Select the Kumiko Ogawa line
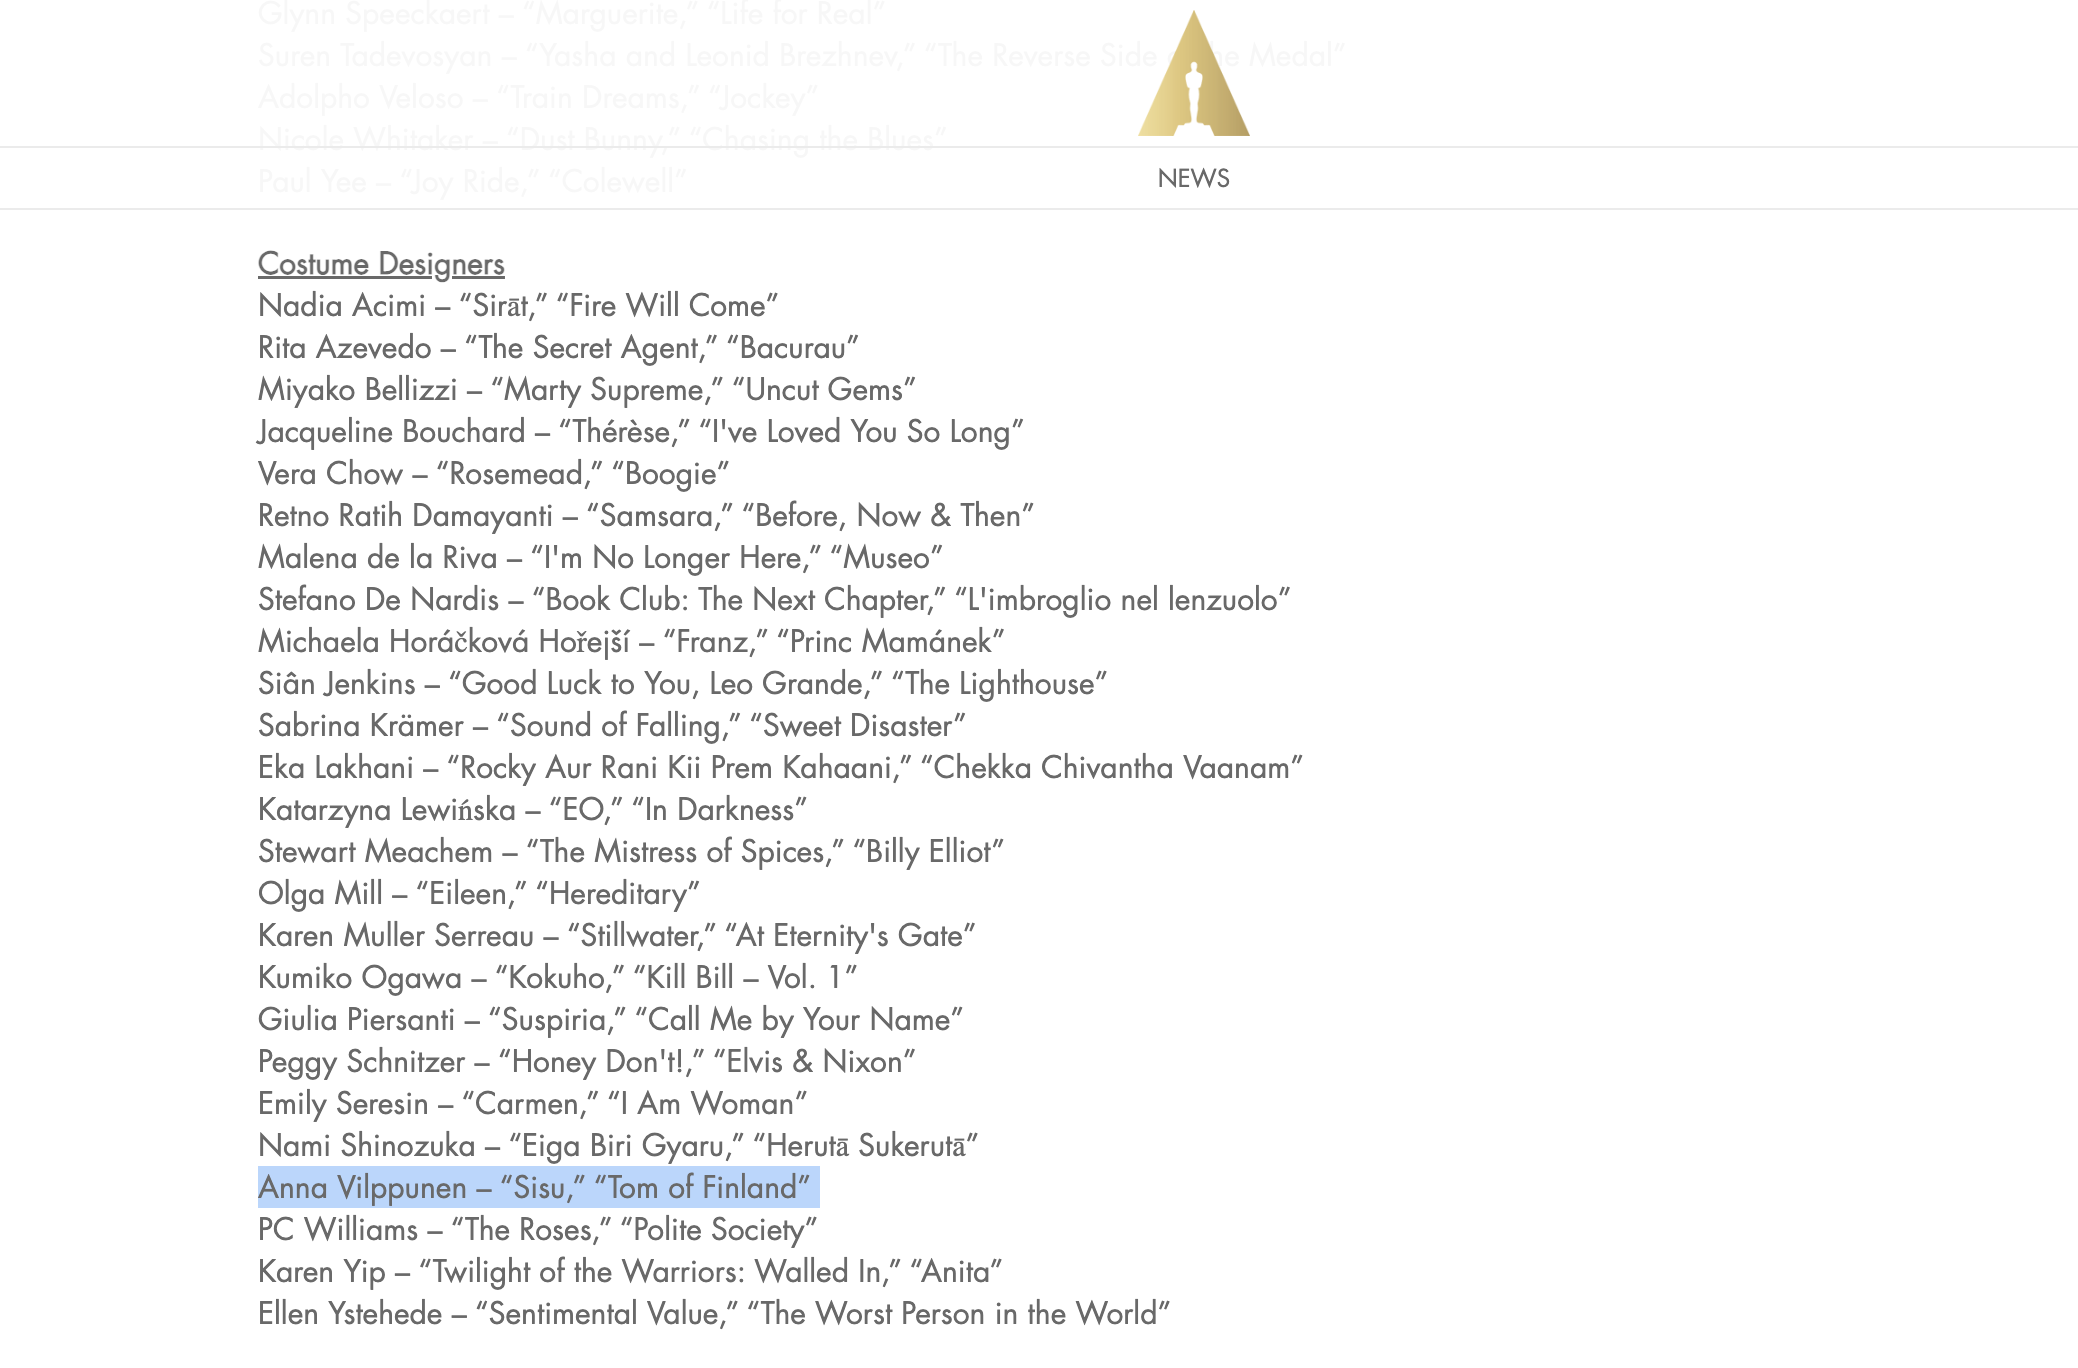 coord(558,978)
